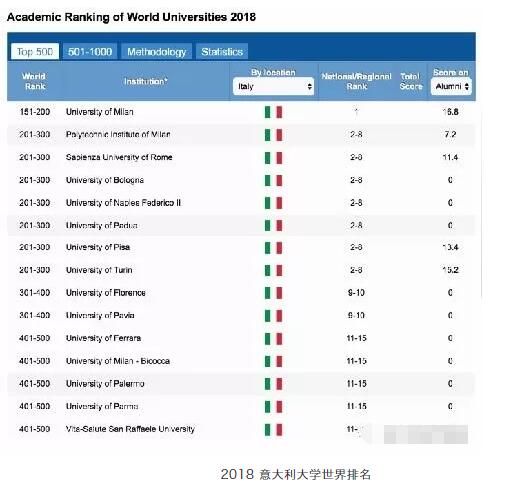
Task: Click the flag icon in Vita-Salute San Raffaele row
Action: pyautogui.click(x=273, y=429)
